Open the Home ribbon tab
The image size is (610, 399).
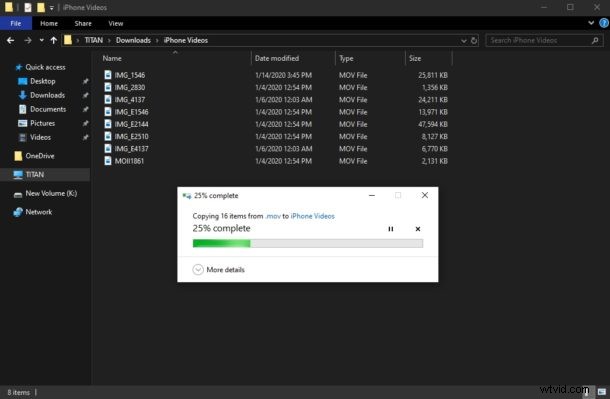coord(49,23)
